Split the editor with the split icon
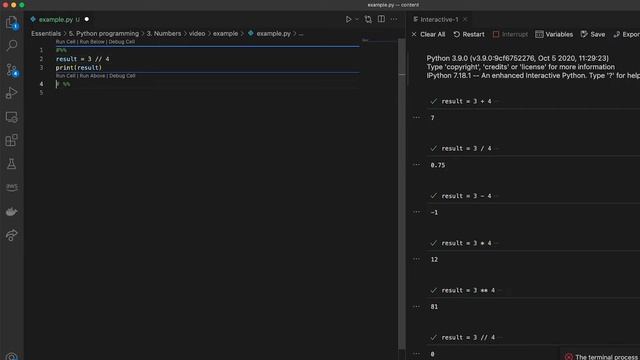The height and width of the screenshot is (360, 640). tap(381, 19)
